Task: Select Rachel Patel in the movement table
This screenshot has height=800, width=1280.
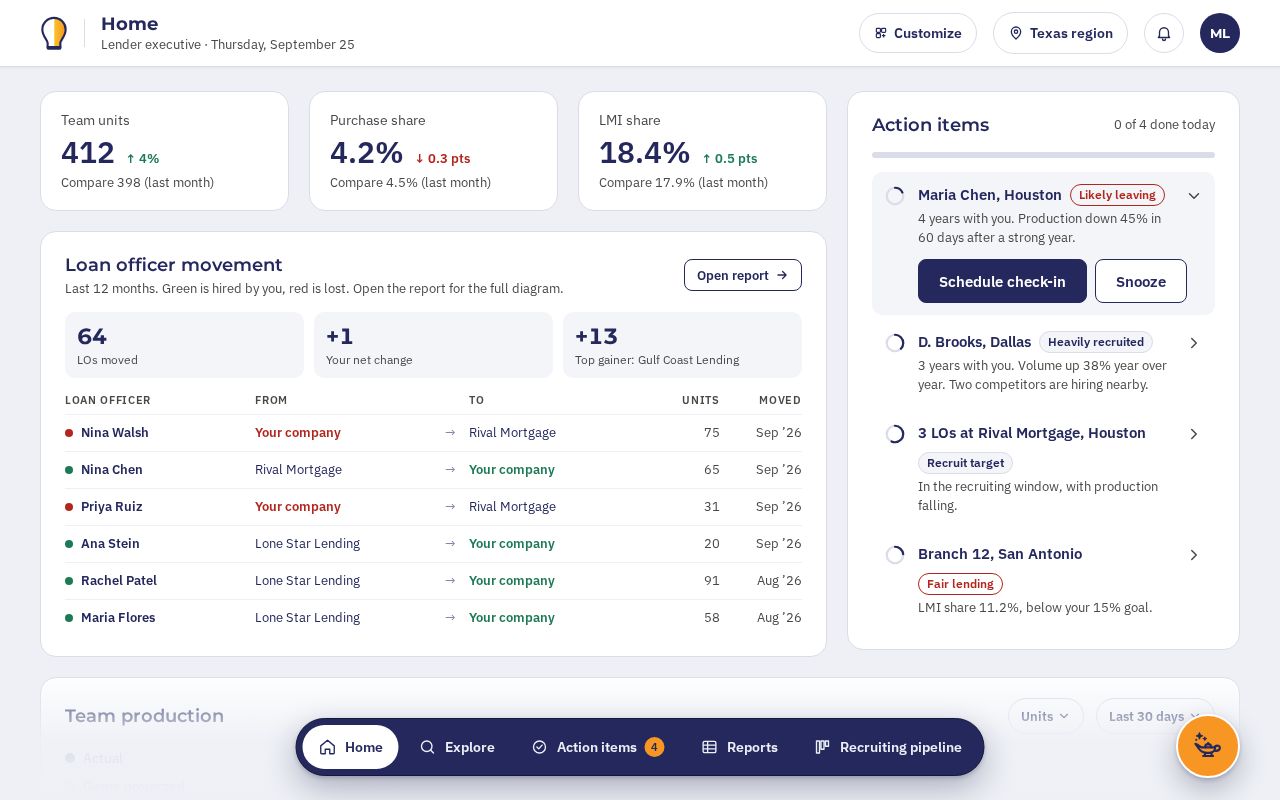Action: [119, 581]
